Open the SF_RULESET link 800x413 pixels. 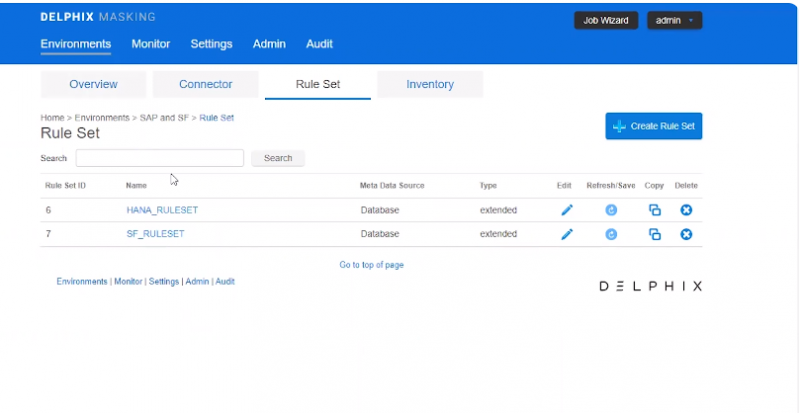click(x=155, y=234)
